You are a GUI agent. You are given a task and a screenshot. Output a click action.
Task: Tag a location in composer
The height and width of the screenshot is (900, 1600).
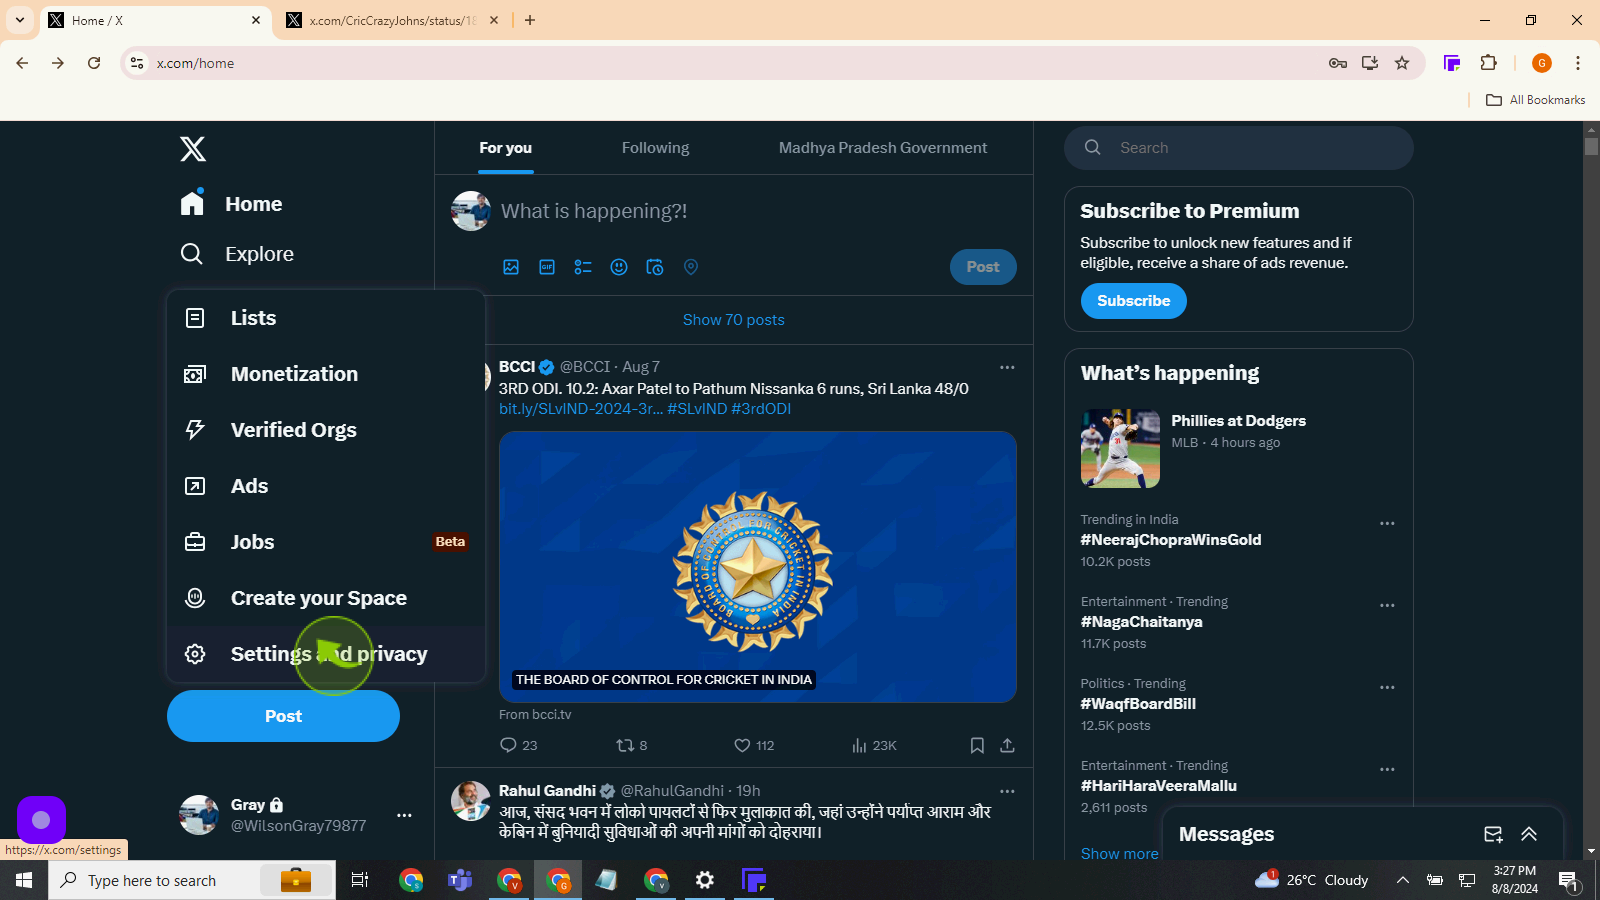[x=691, y=267]
